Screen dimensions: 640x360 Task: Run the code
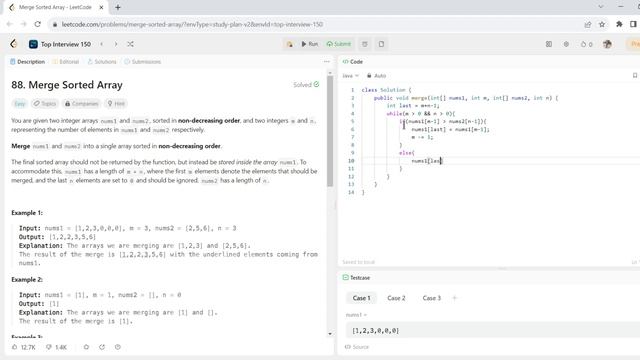coord(309,44)
